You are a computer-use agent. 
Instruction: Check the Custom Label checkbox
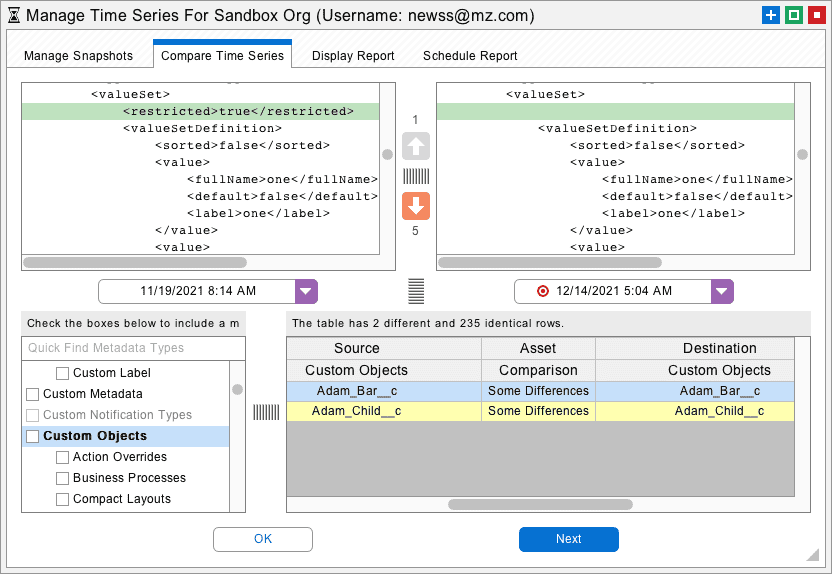tap(62, 373)
